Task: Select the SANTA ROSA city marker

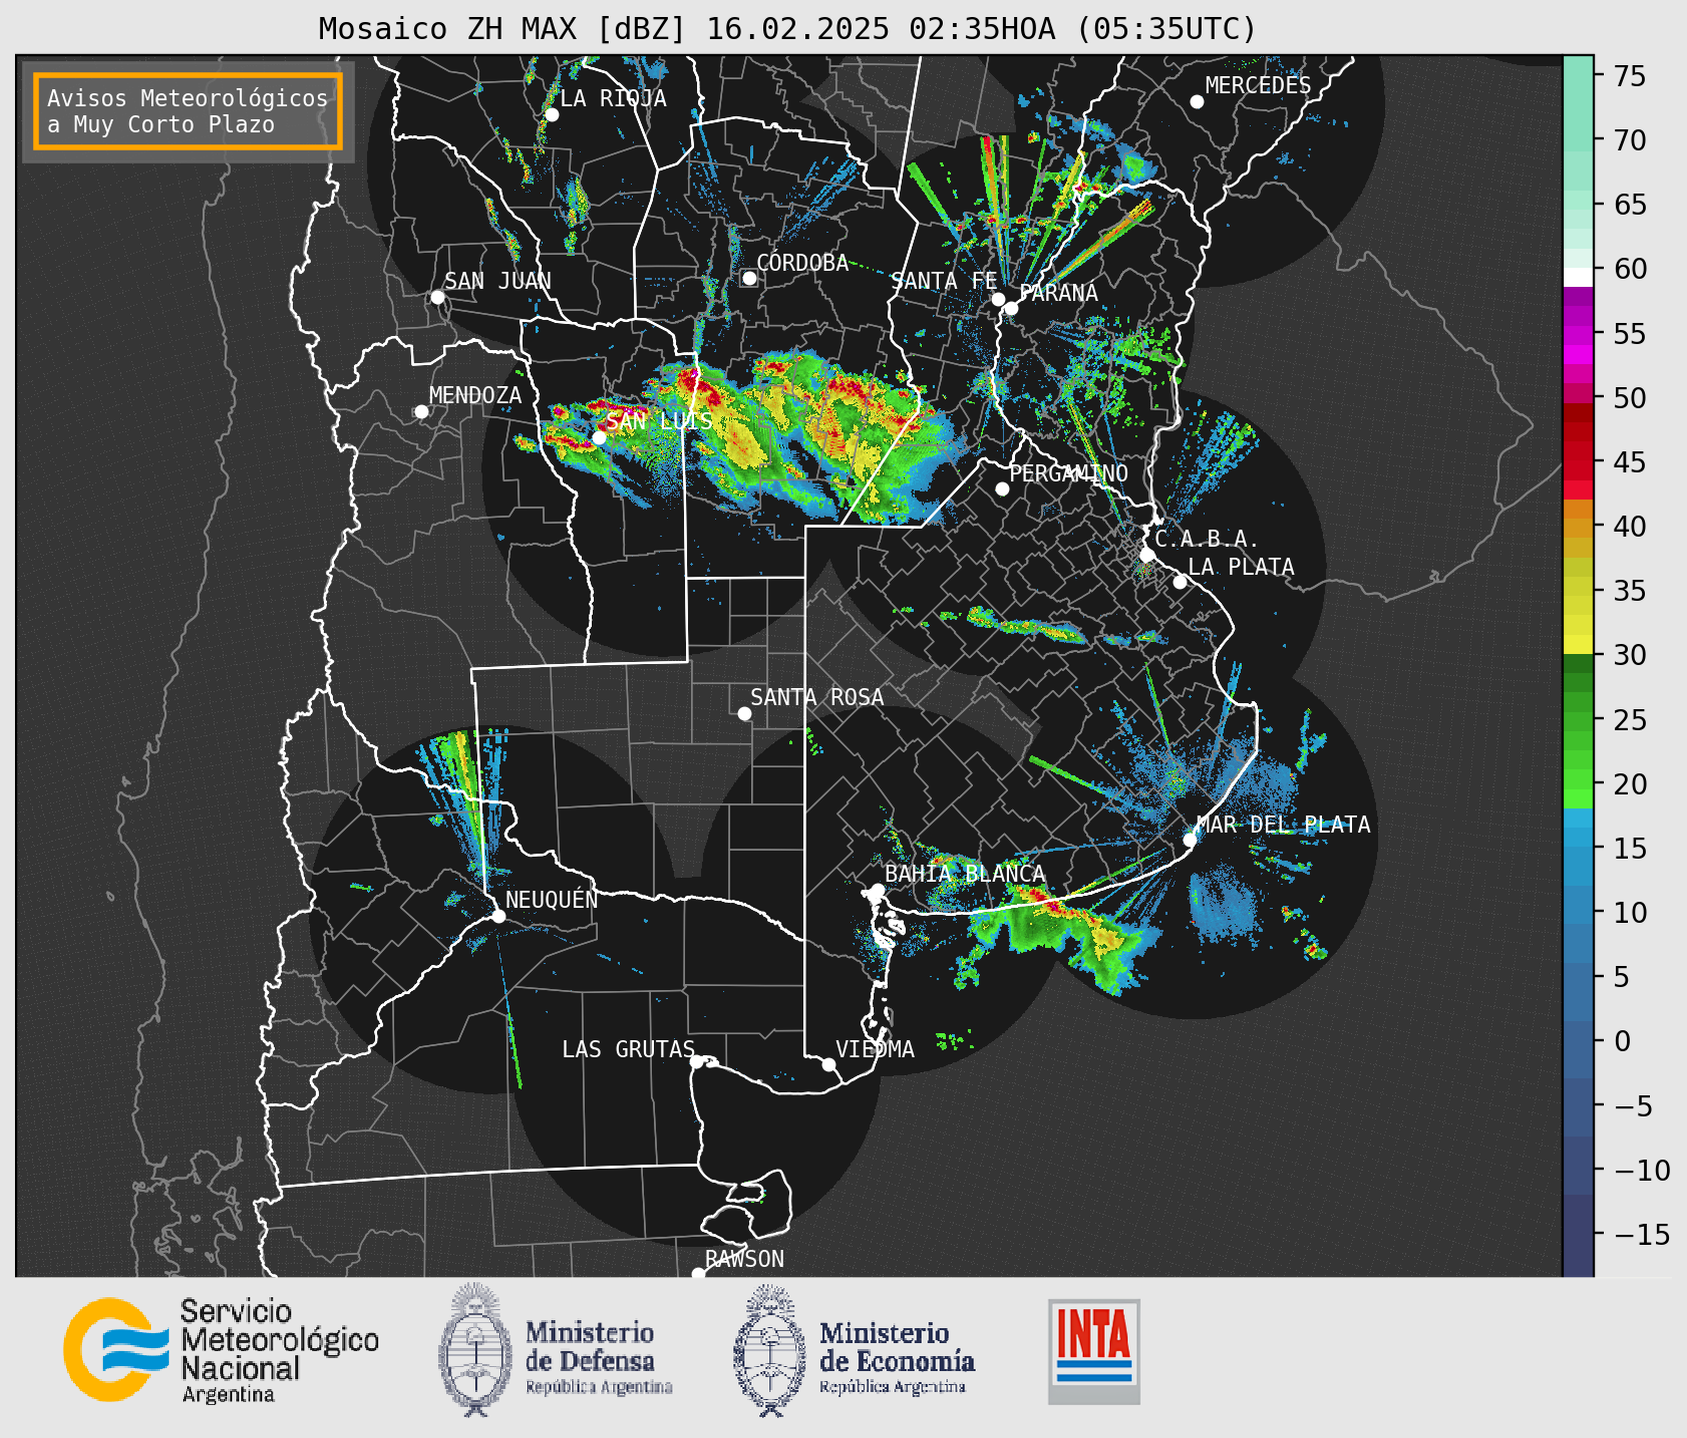Action: pos(744,714)
